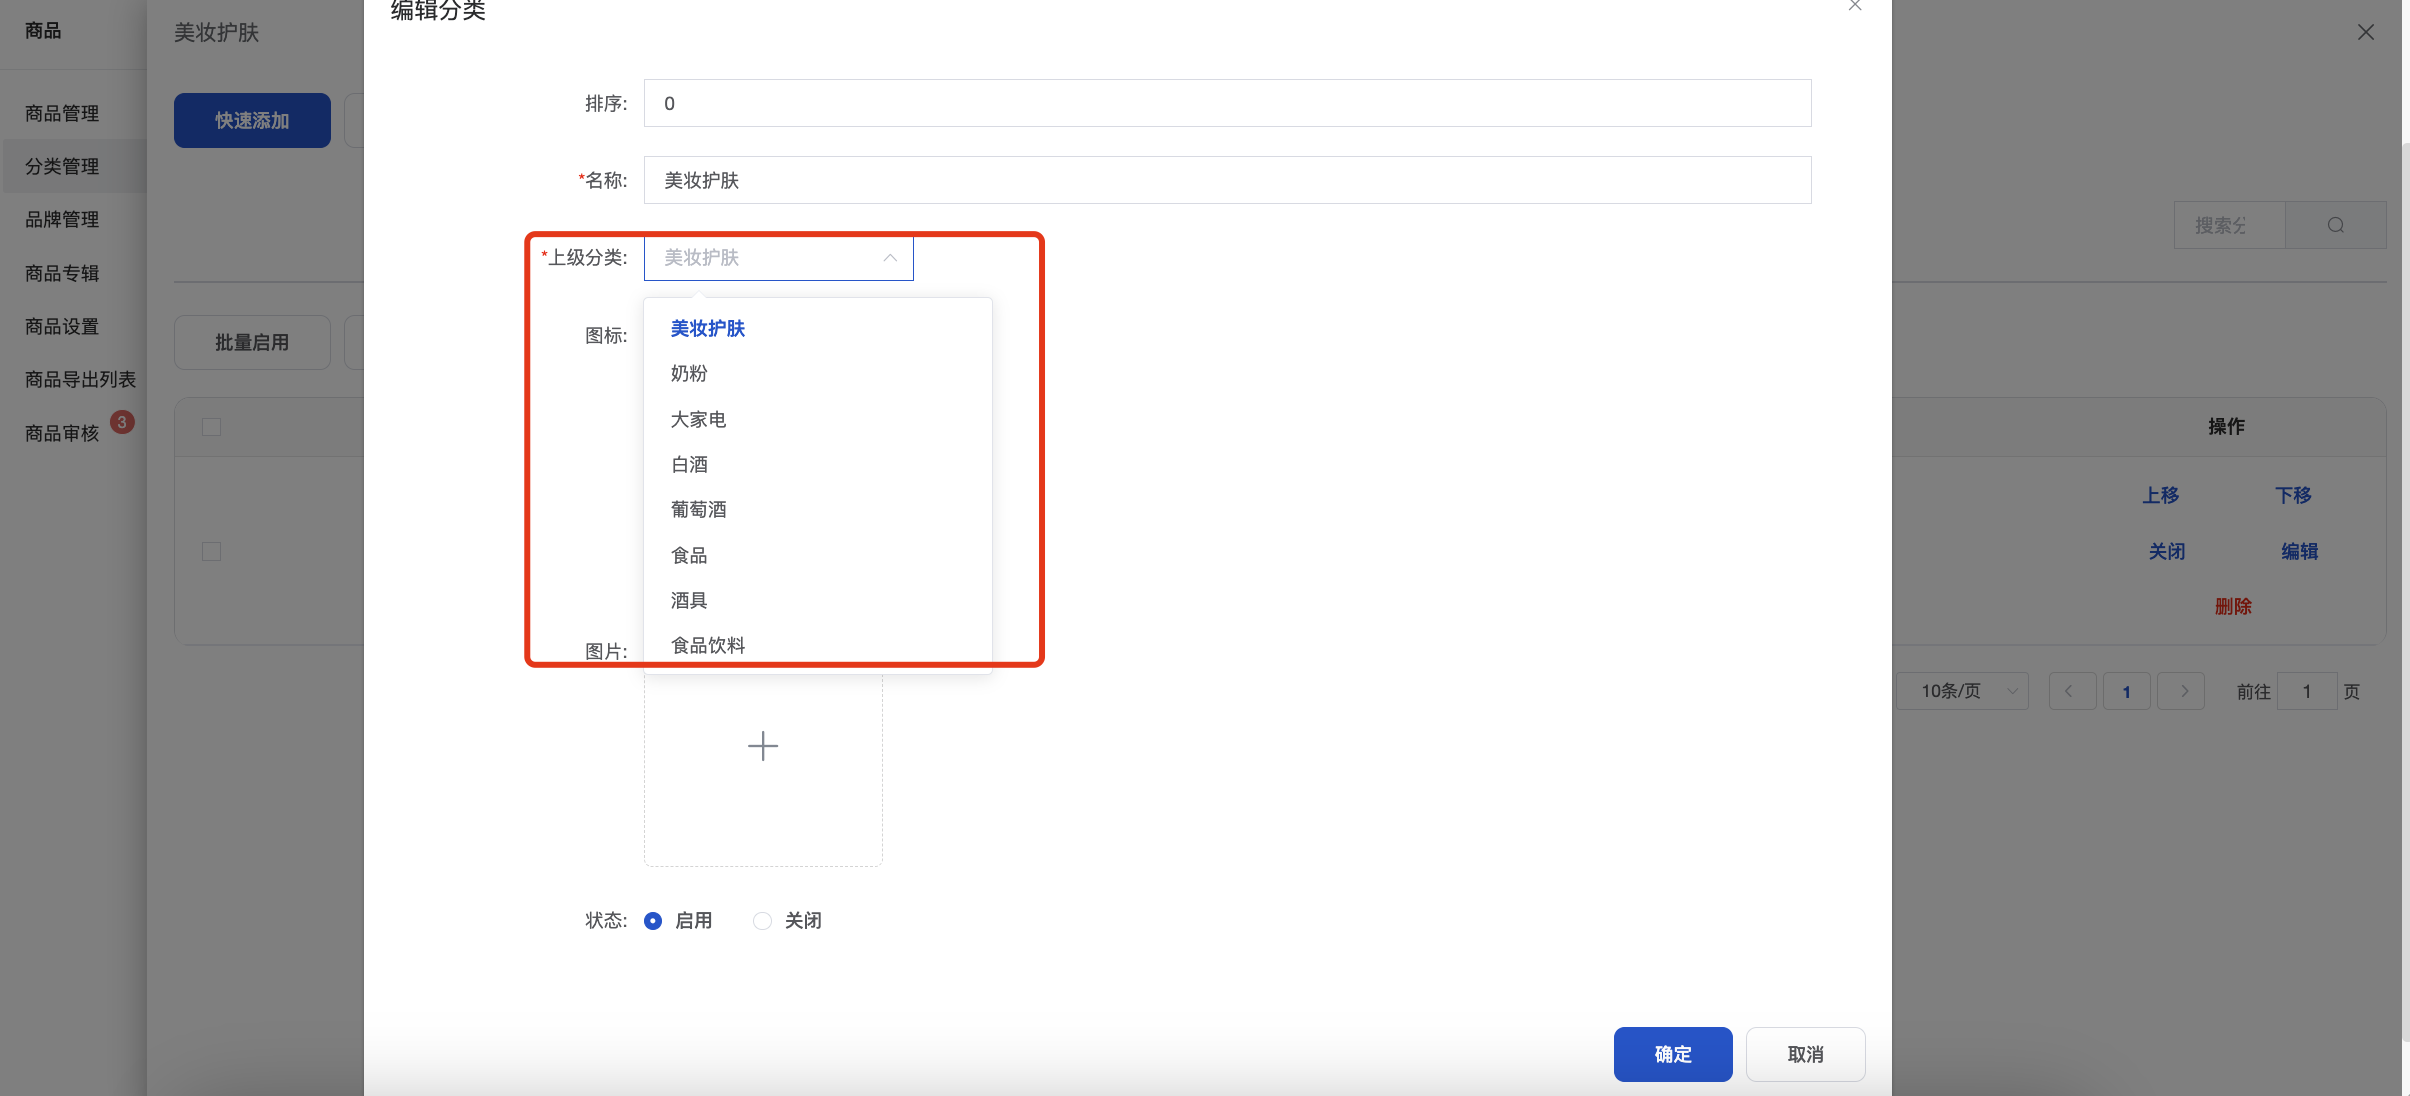This screenshot has height=1096, width=2410.
Task: Open 品牌管理 in the sidebar menu
Action: tap(62, 219)
